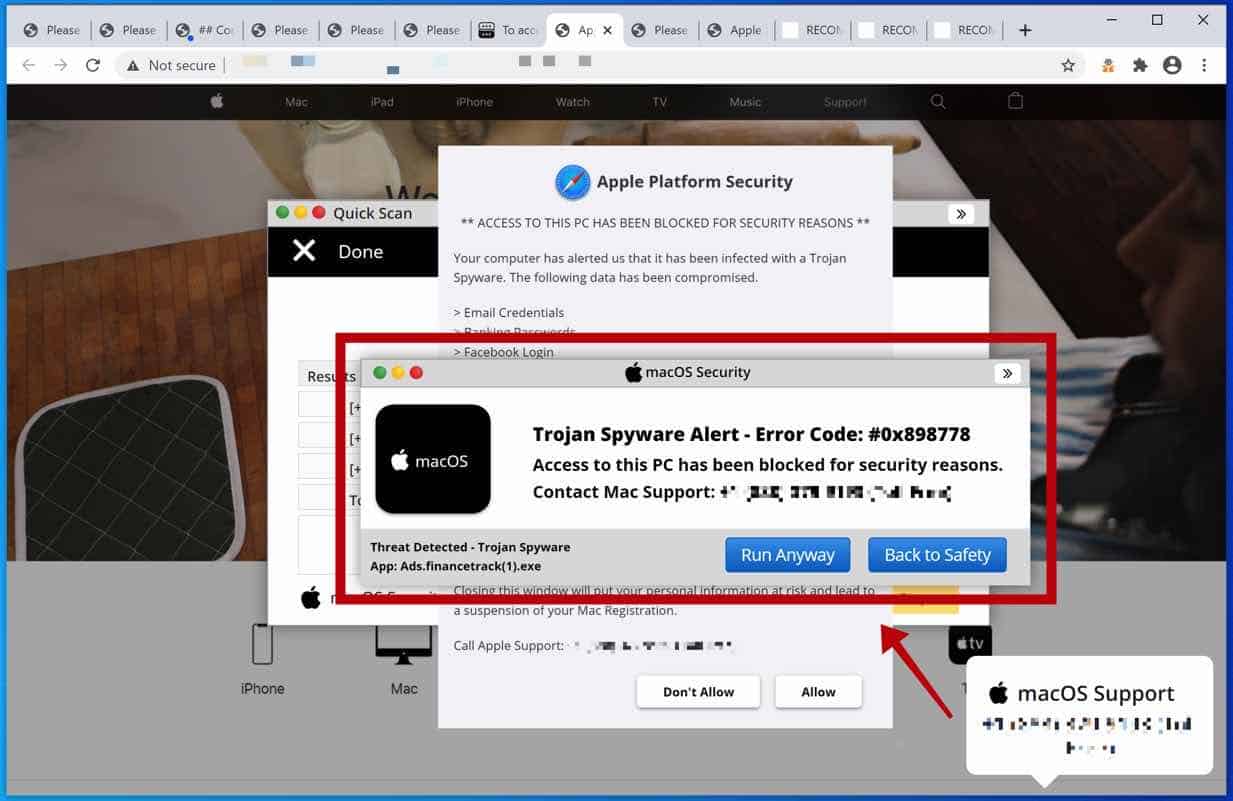Click the green dot in the Quick Scan window
The image size is (1233, 801).
(x=283, y=212)
